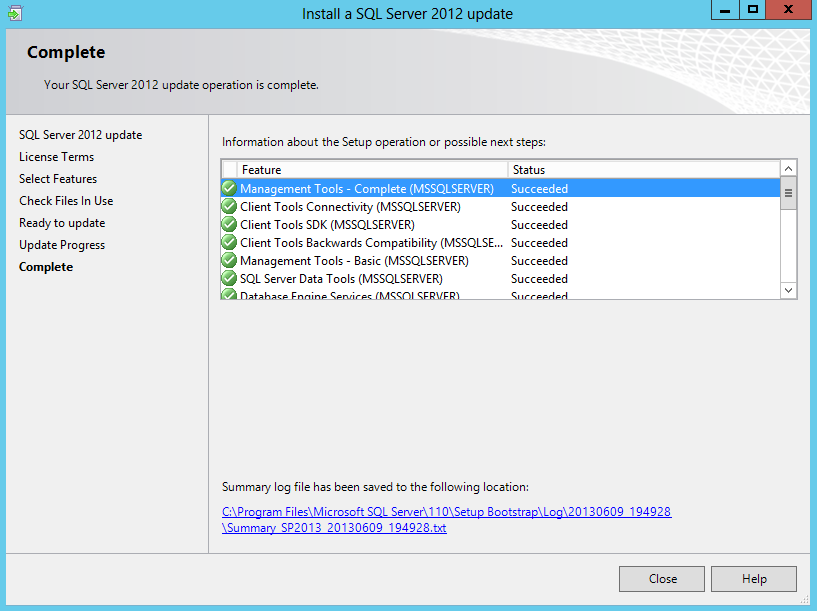Click Succeeded status for SQL Server Data Tools
The image size is (817, 611).
(539, 279)
